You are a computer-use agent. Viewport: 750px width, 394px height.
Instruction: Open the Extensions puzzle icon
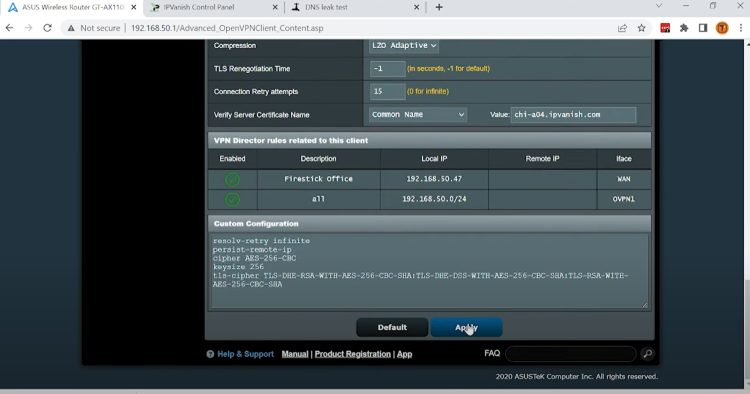click(684, 28)
